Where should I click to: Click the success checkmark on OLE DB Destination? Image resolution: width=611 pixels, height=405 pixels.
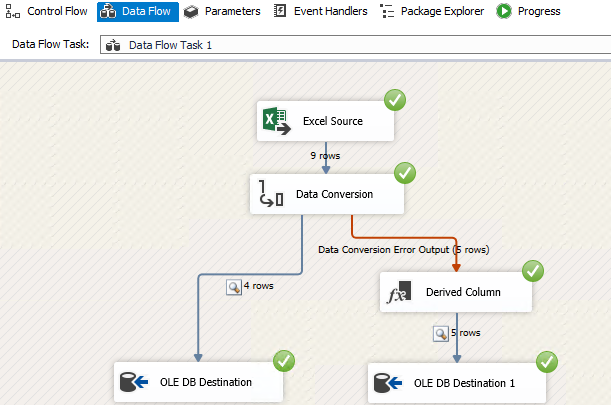click(284, 361)
